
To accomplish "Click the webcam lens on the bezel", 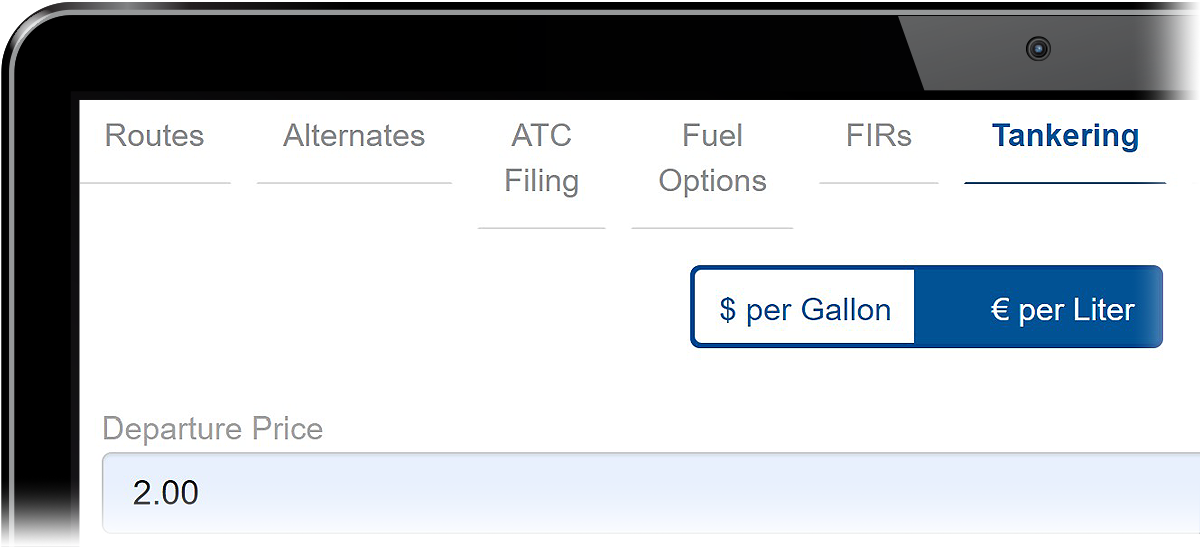I will (1038, 48).
